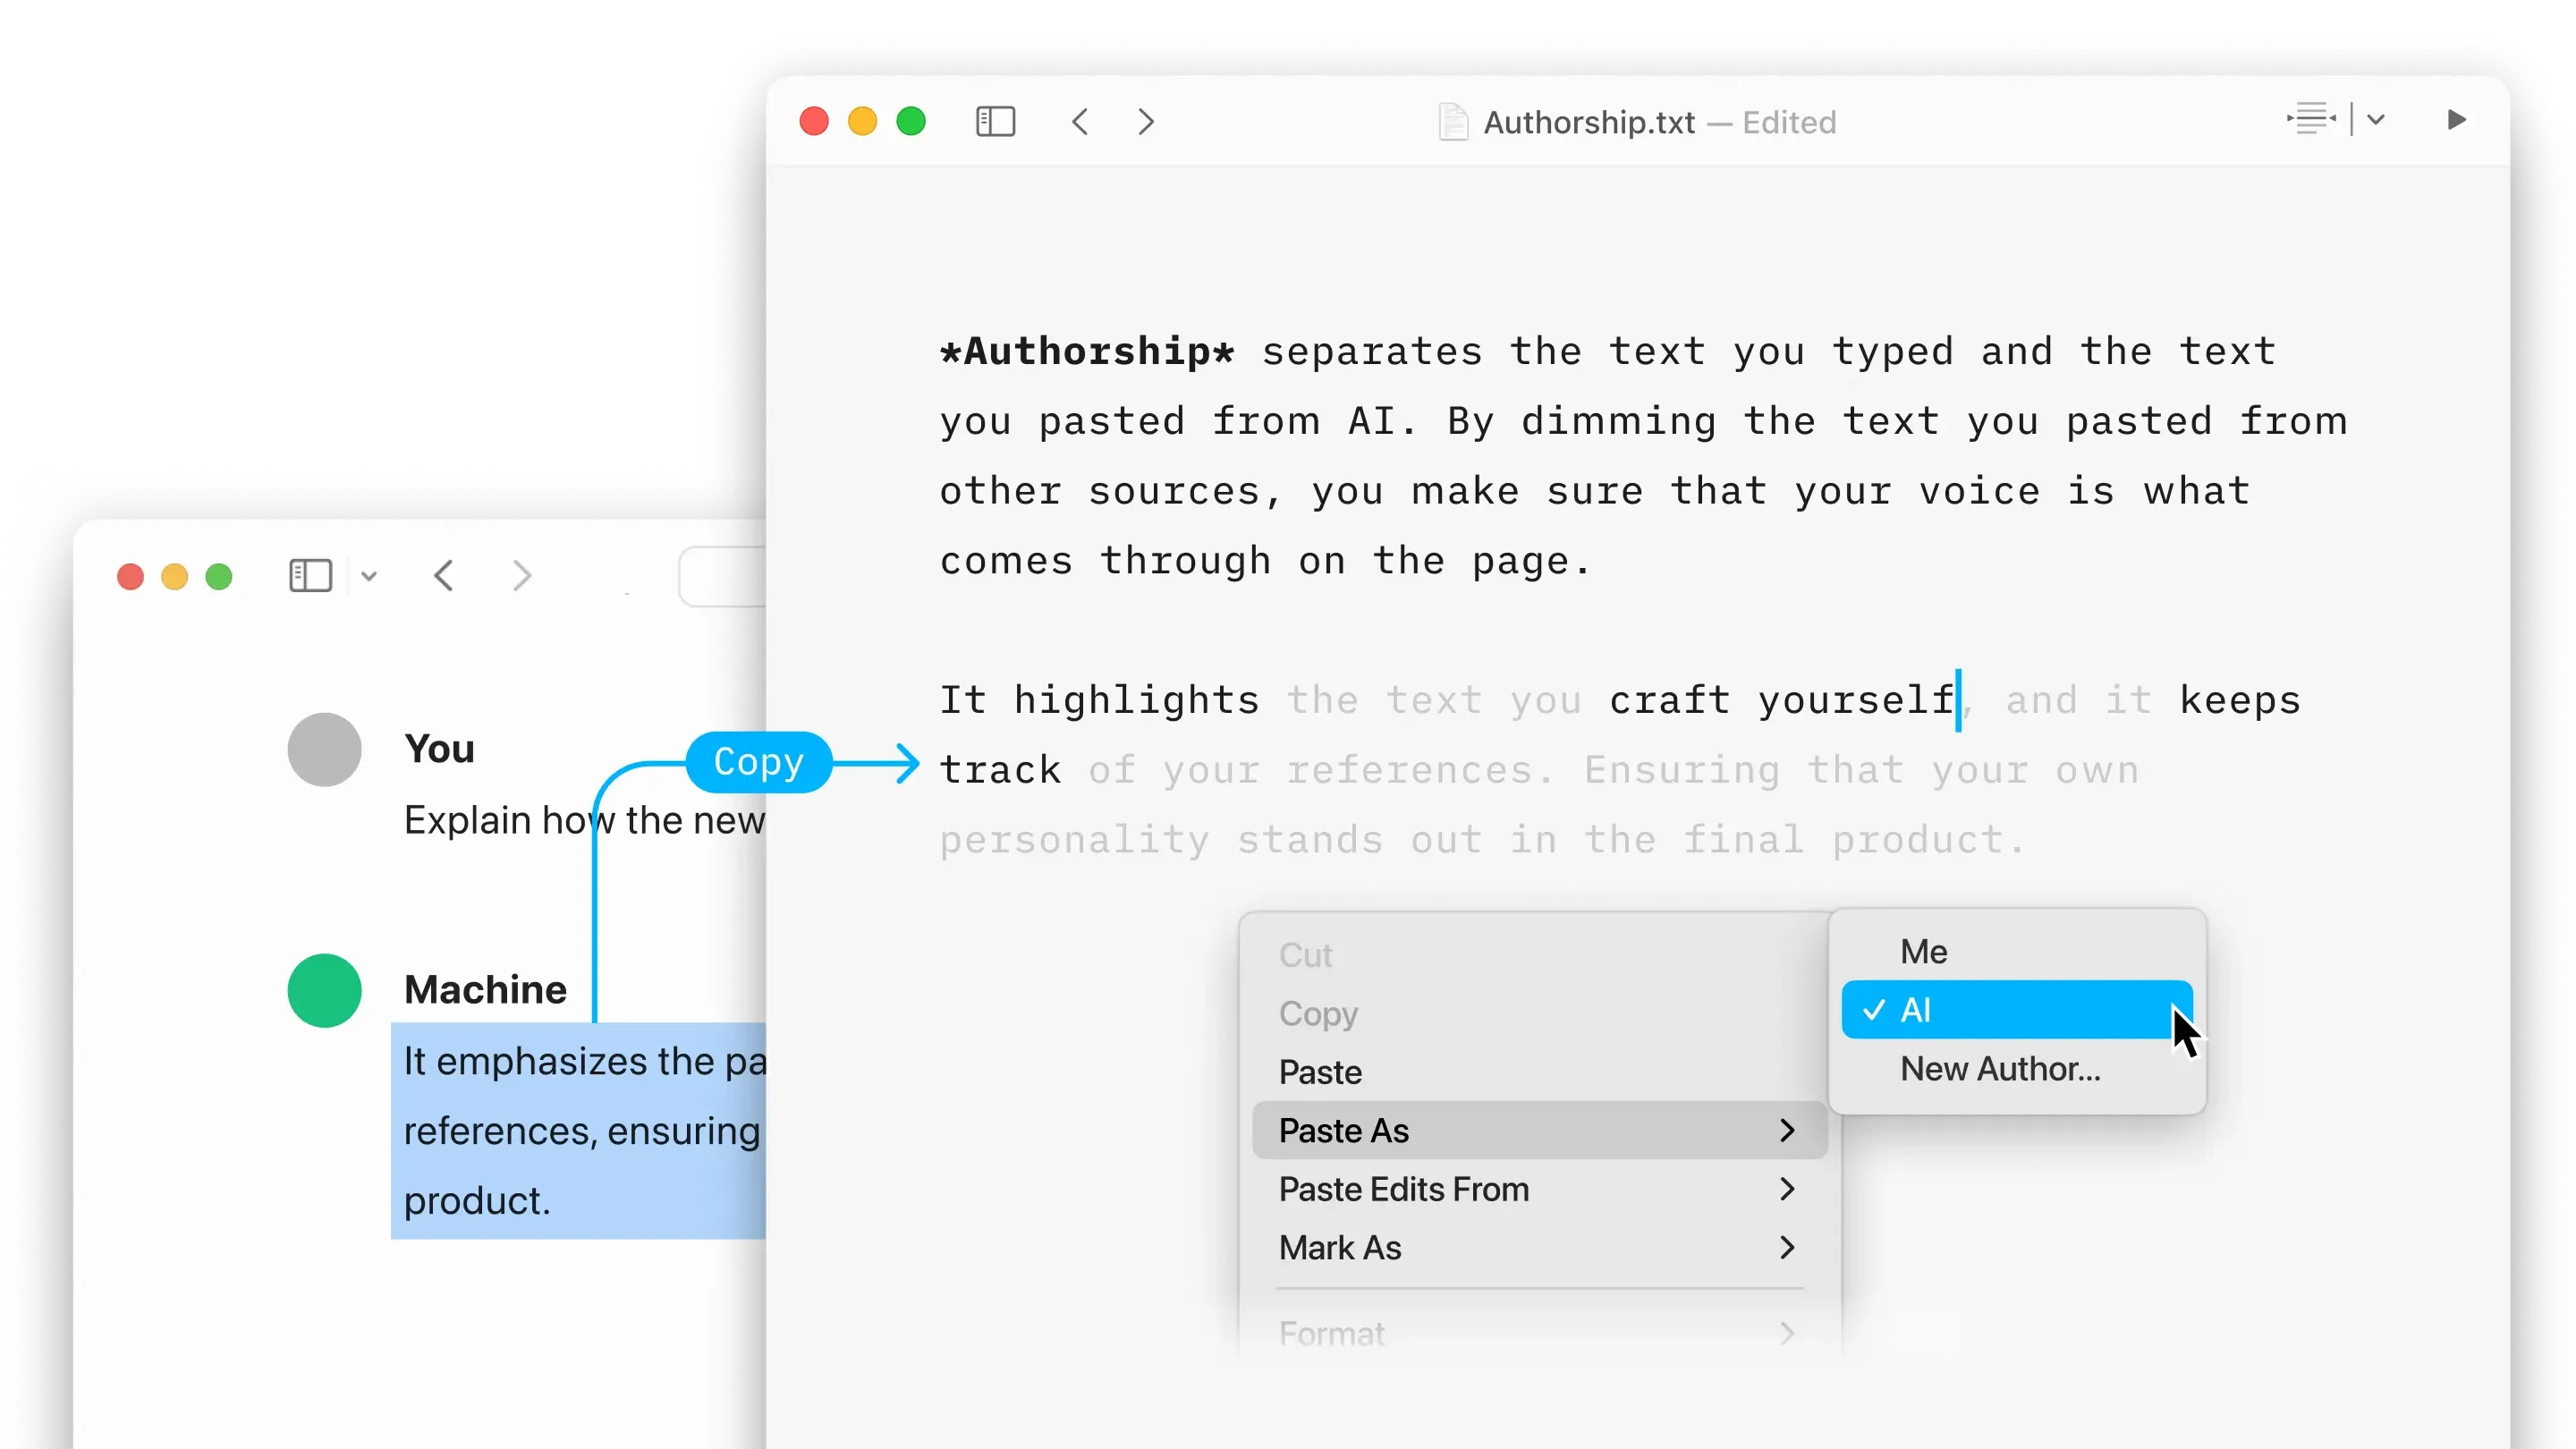This screenshot has width=2576, height=1449.
Task: Go forward in the chat window
Action: 521,576
